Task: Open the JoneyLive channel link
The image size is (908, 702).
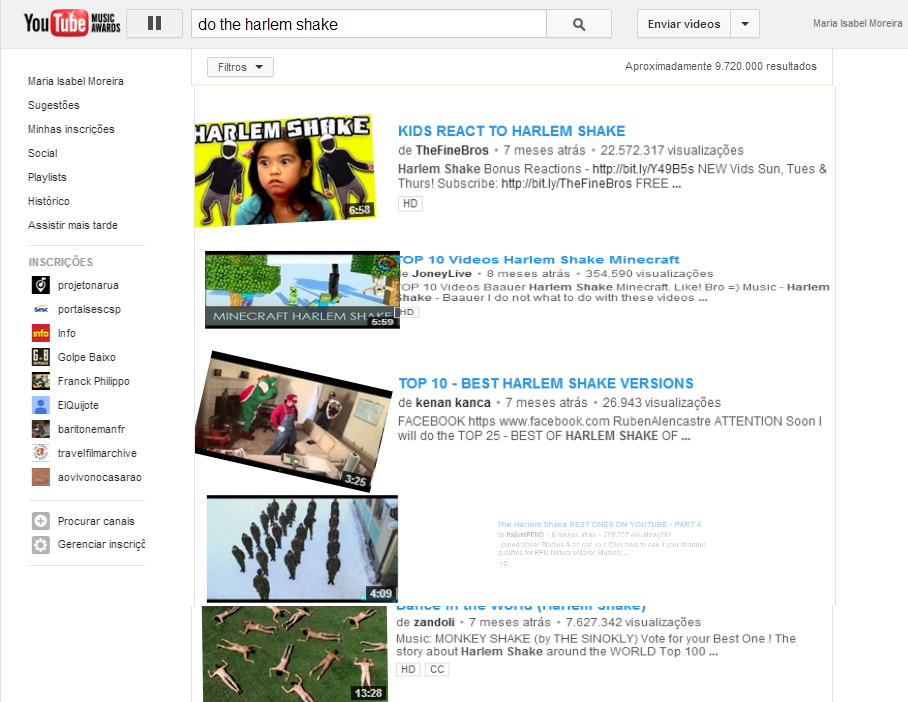Action: (x=442, y=273)
